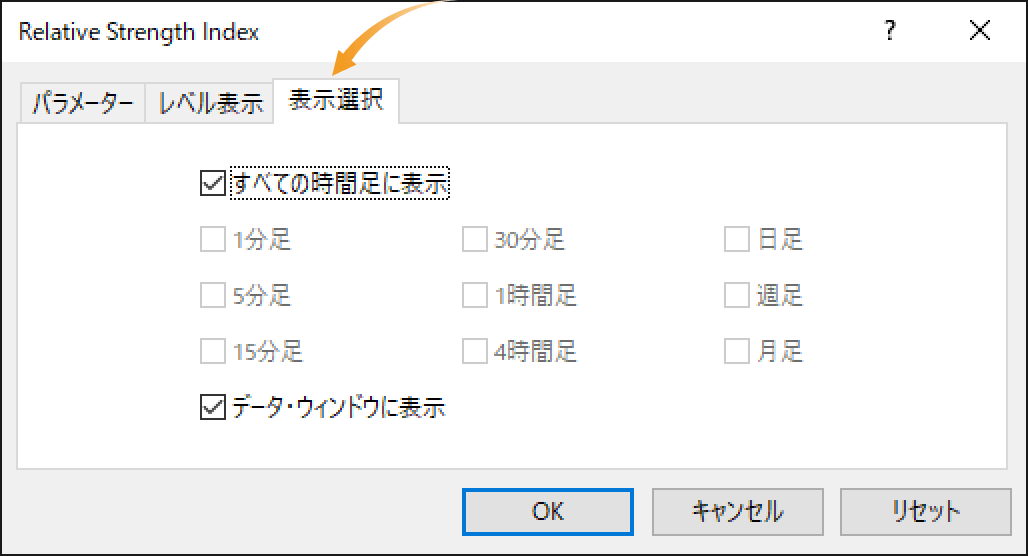Check the 15分足 timeframe box

tap(212, 351)
